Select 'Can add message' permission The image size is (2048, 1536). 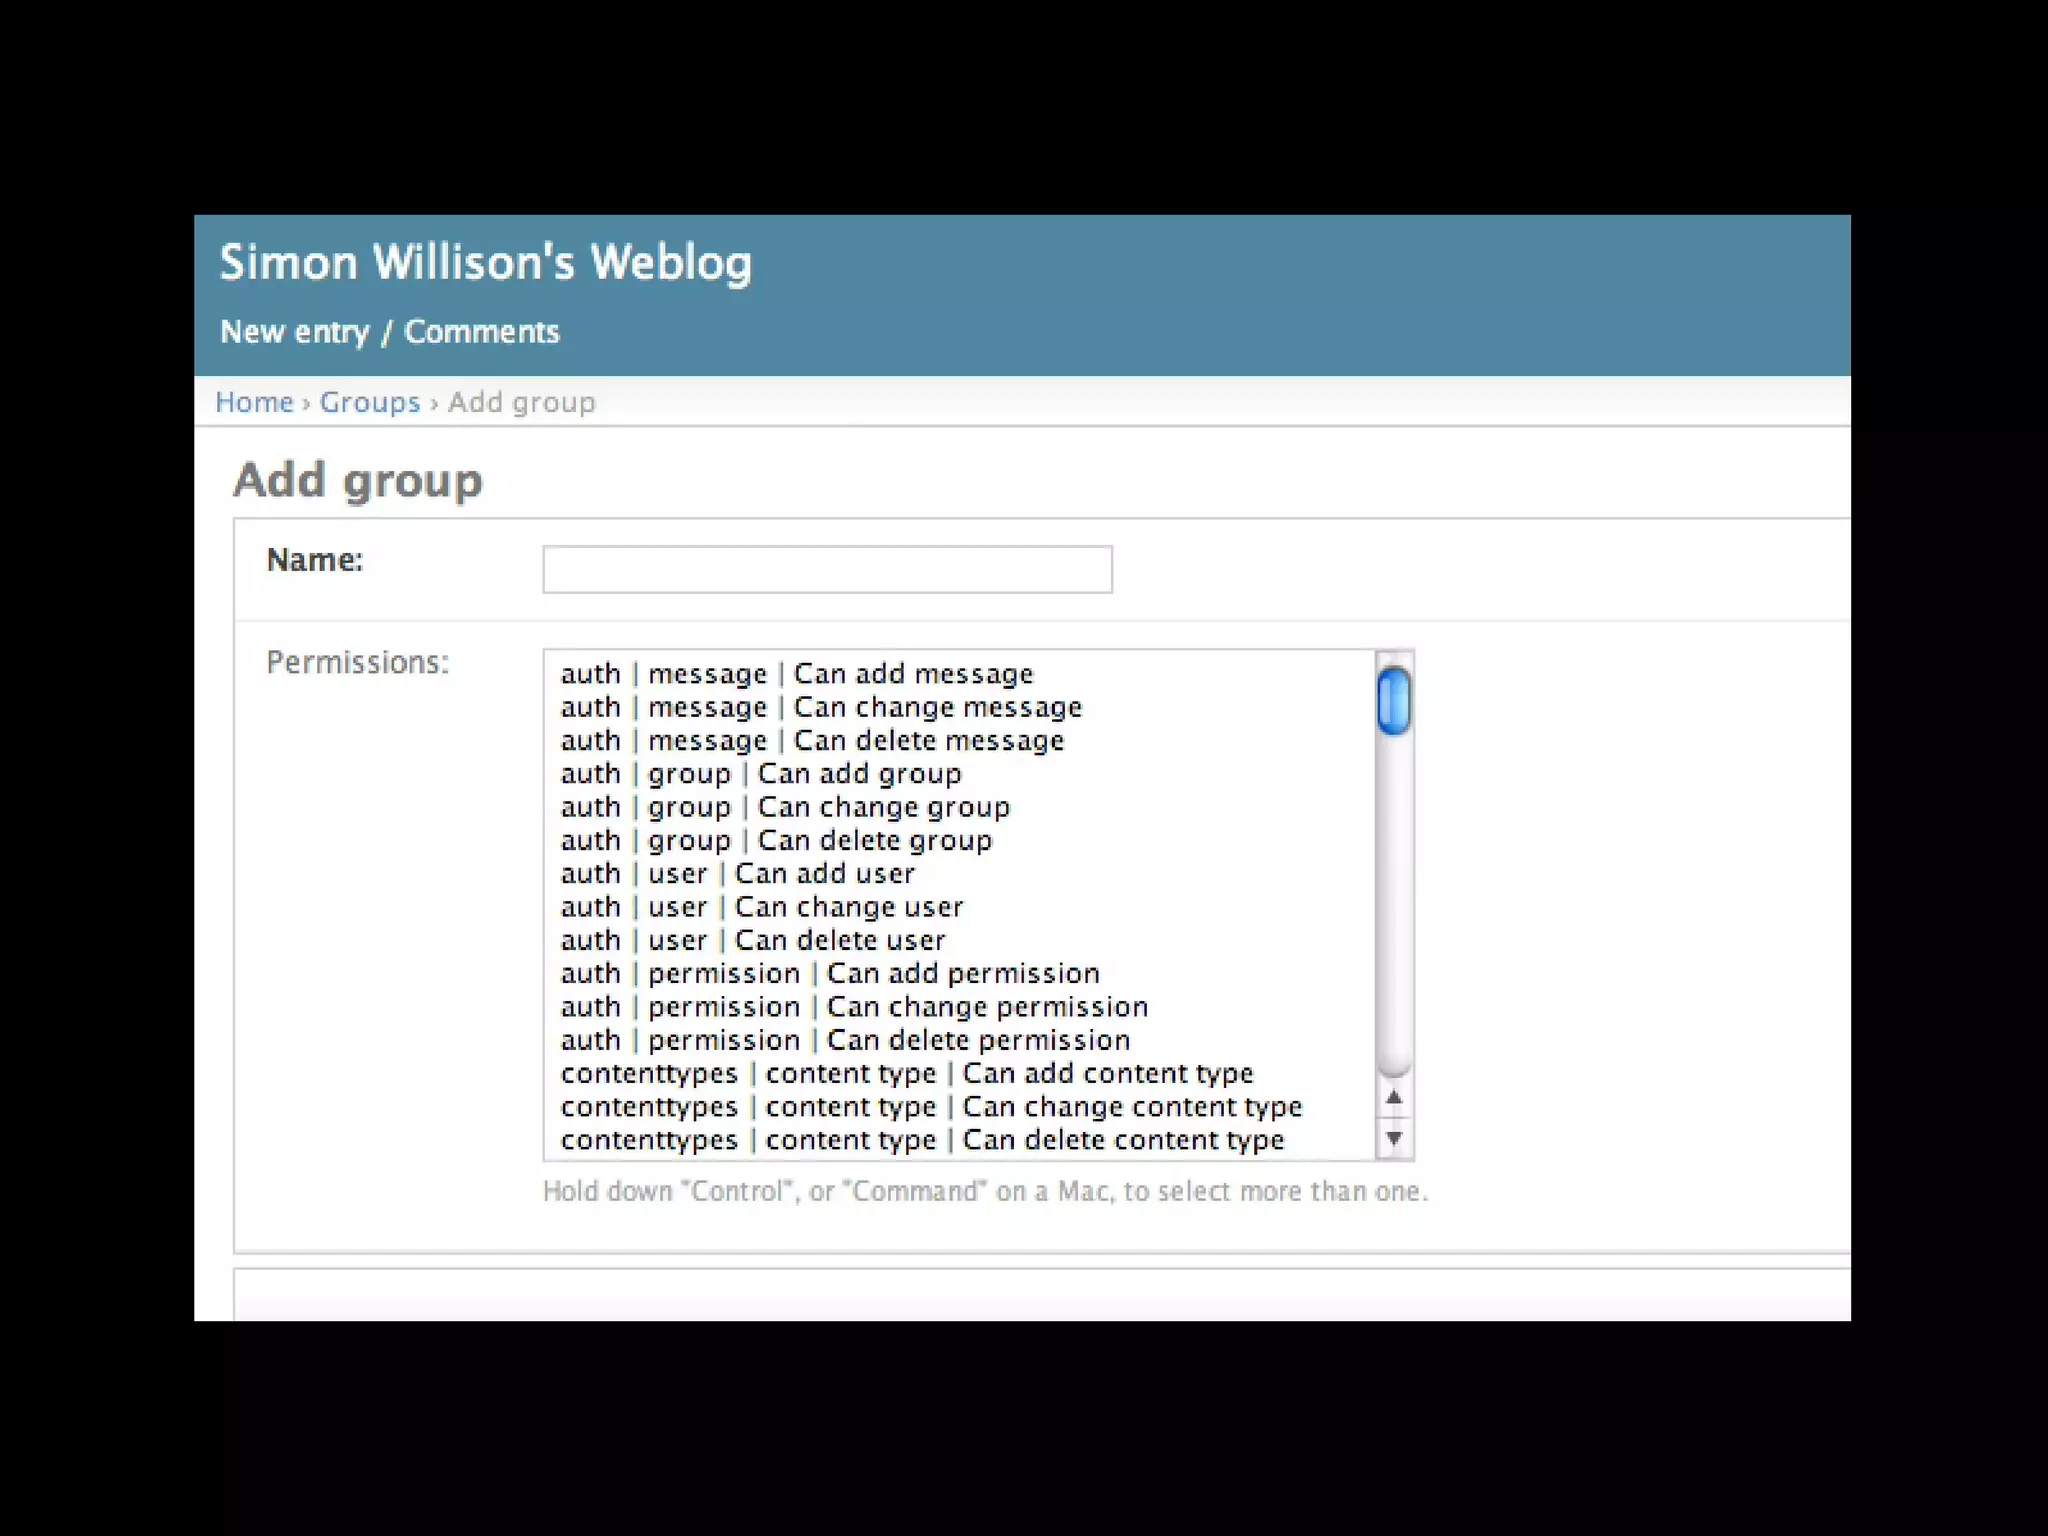coord(797,674)
